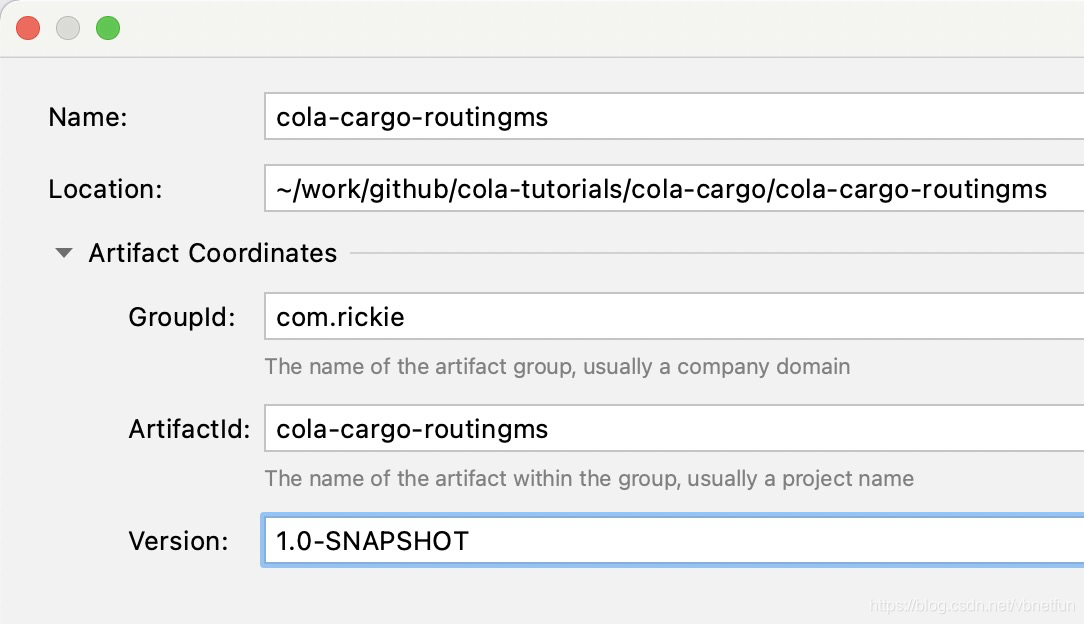Close the dialog with the red button
Viewport: 1084px width, 624px height.
tap(28, 28)
